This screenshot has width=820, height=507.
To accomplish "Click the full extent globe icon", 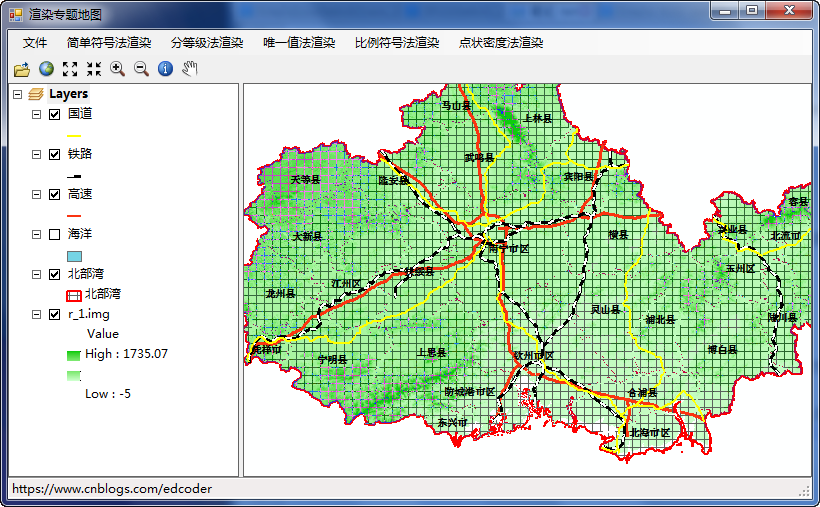I will point(46,69).
